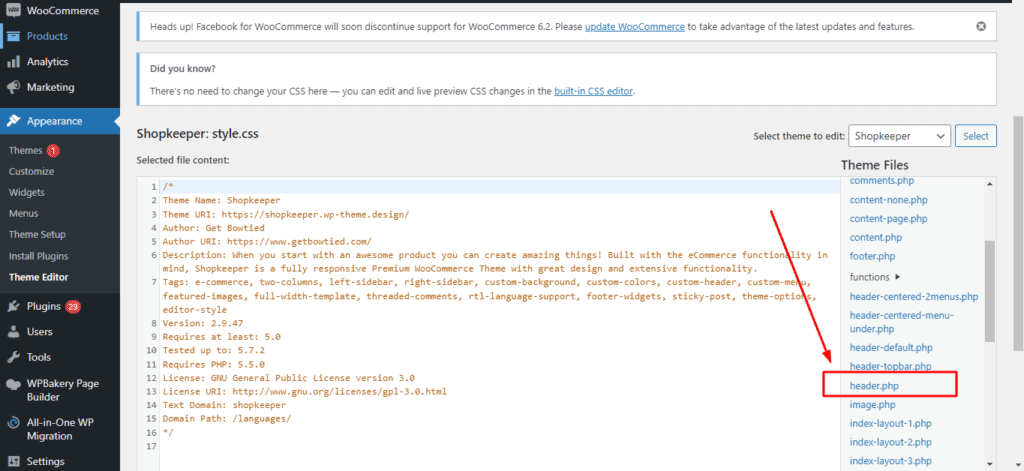
Task: Expand the functions folder
Action: tap(875, 277)
